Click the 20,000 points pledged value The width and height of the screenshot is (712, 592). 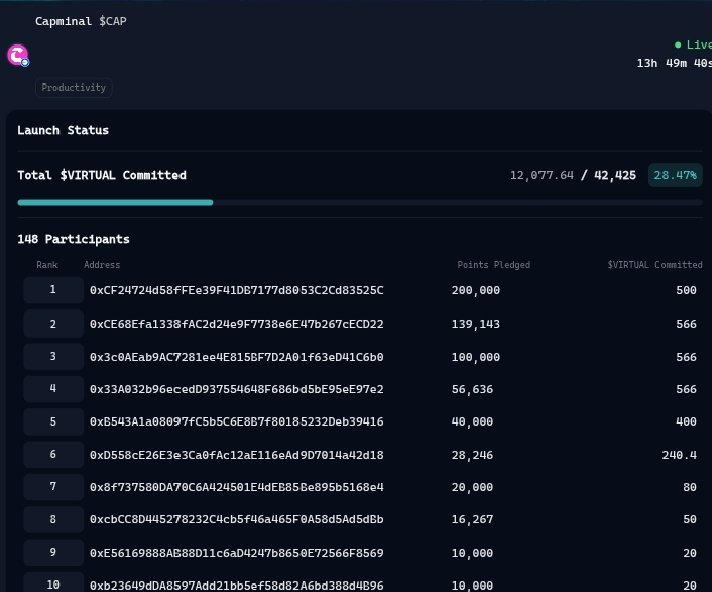[x=472, y=487]
